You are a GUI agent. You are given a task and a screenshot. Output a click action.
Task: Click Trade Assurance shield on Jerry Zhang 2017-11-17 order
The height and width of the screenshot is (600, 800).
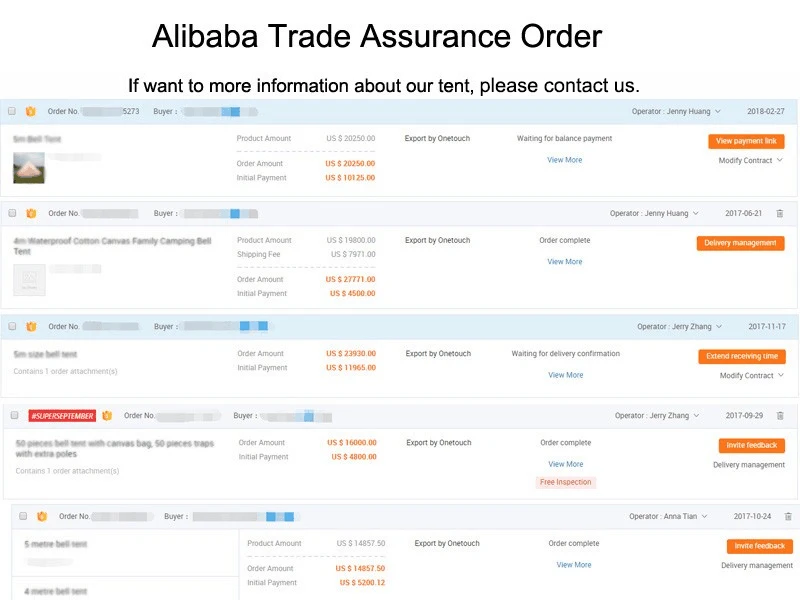pos(31,326)
